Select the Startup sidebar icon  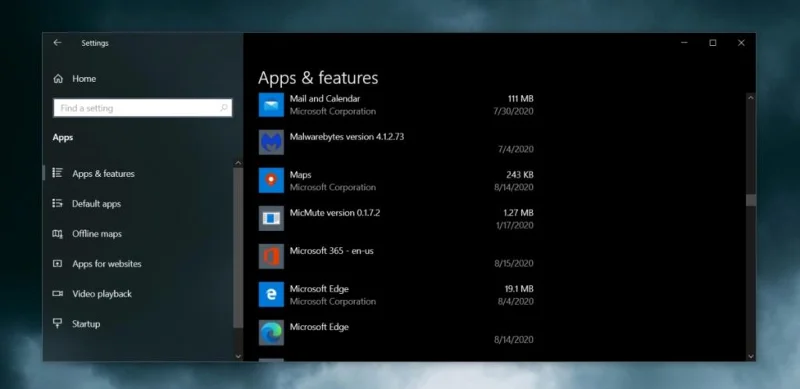click(58, 323)
